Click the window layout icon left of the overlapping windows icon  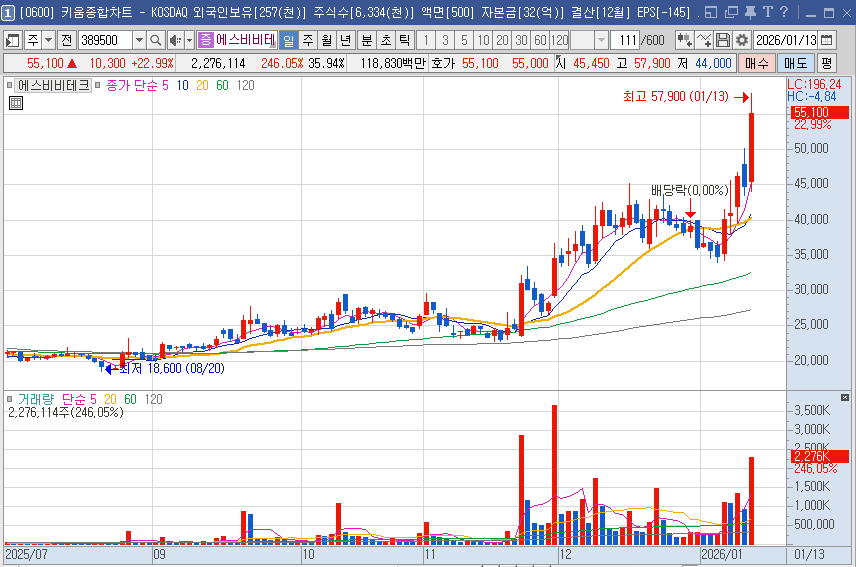coord(711,12)
